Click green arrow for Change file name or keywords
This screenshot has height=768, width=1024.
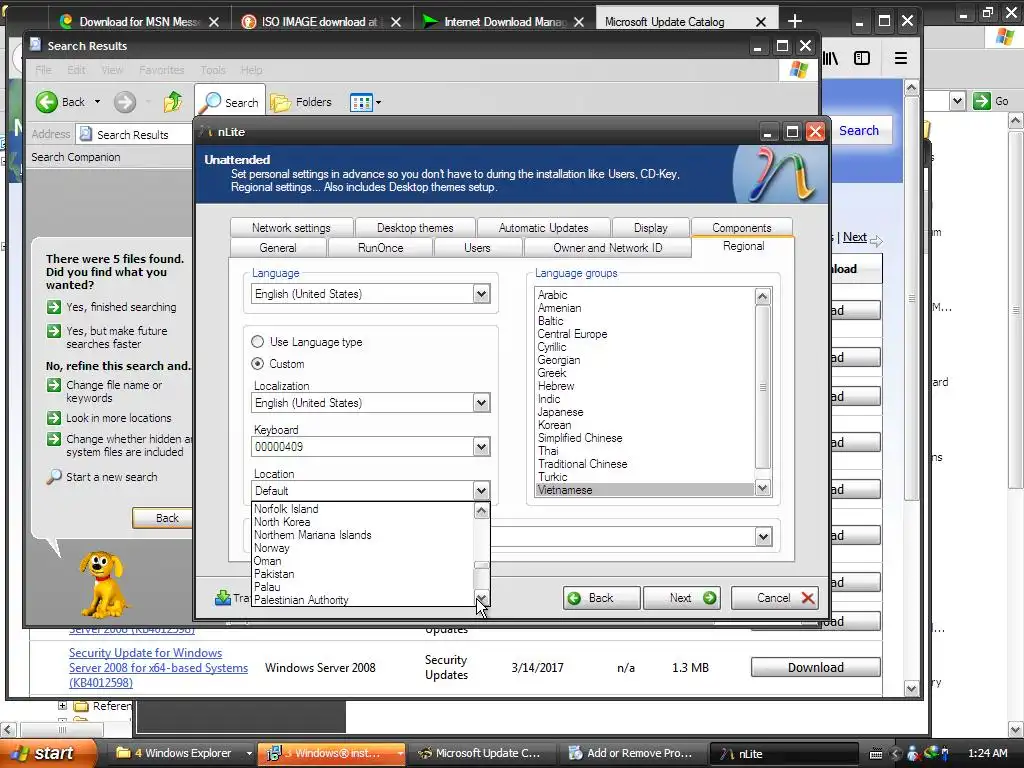[x=54, y=385]
